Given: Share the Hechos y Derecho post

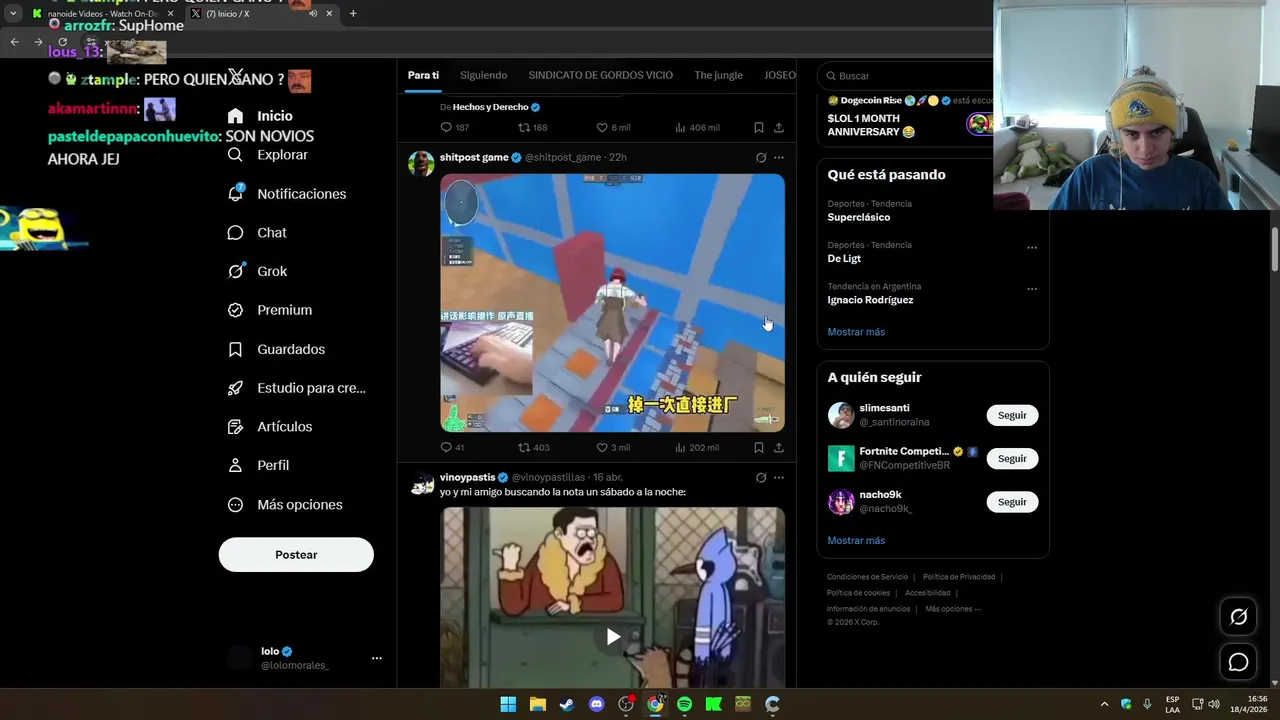Looking at the screenshot, I should point(778,128).
